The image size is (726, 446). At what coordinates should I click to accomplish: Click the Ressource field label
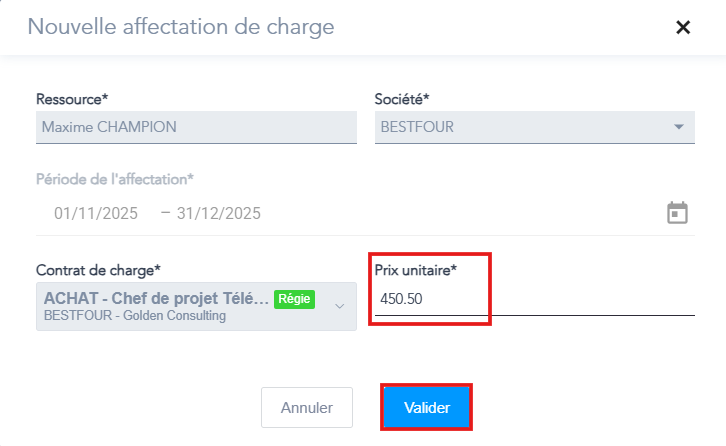72,99
